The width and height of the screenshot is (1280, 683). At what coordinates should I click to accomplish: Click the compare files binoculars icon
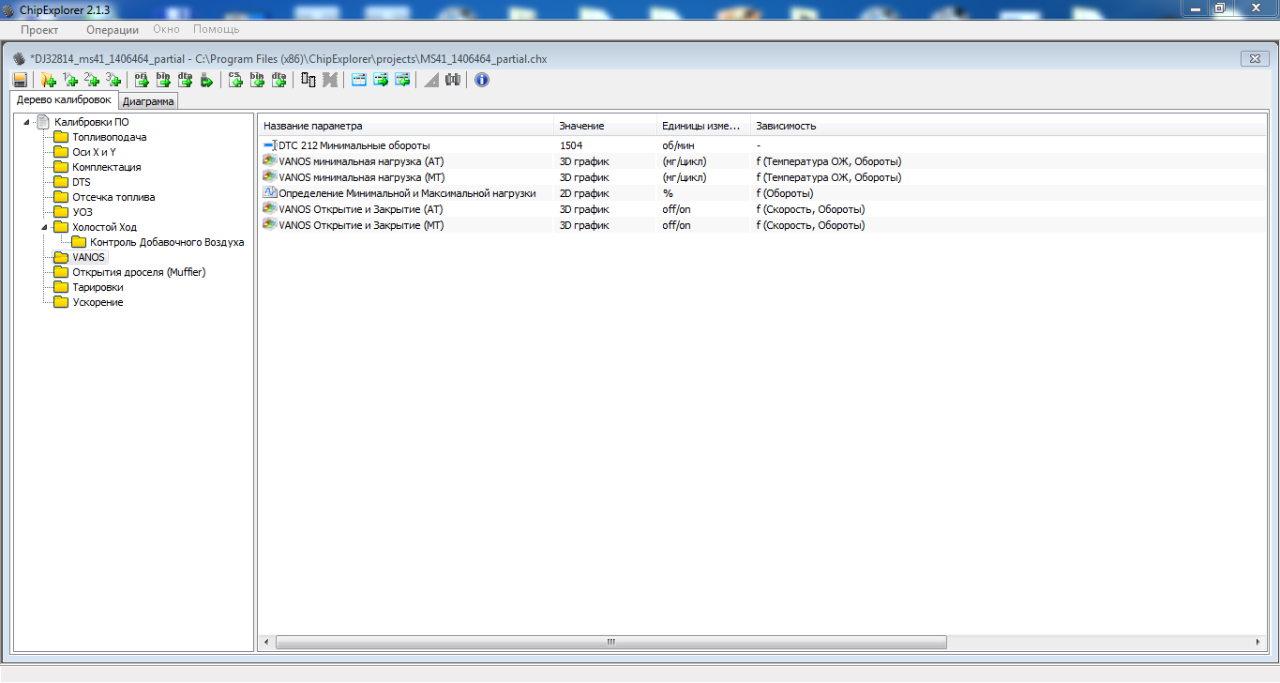[453, 80]
